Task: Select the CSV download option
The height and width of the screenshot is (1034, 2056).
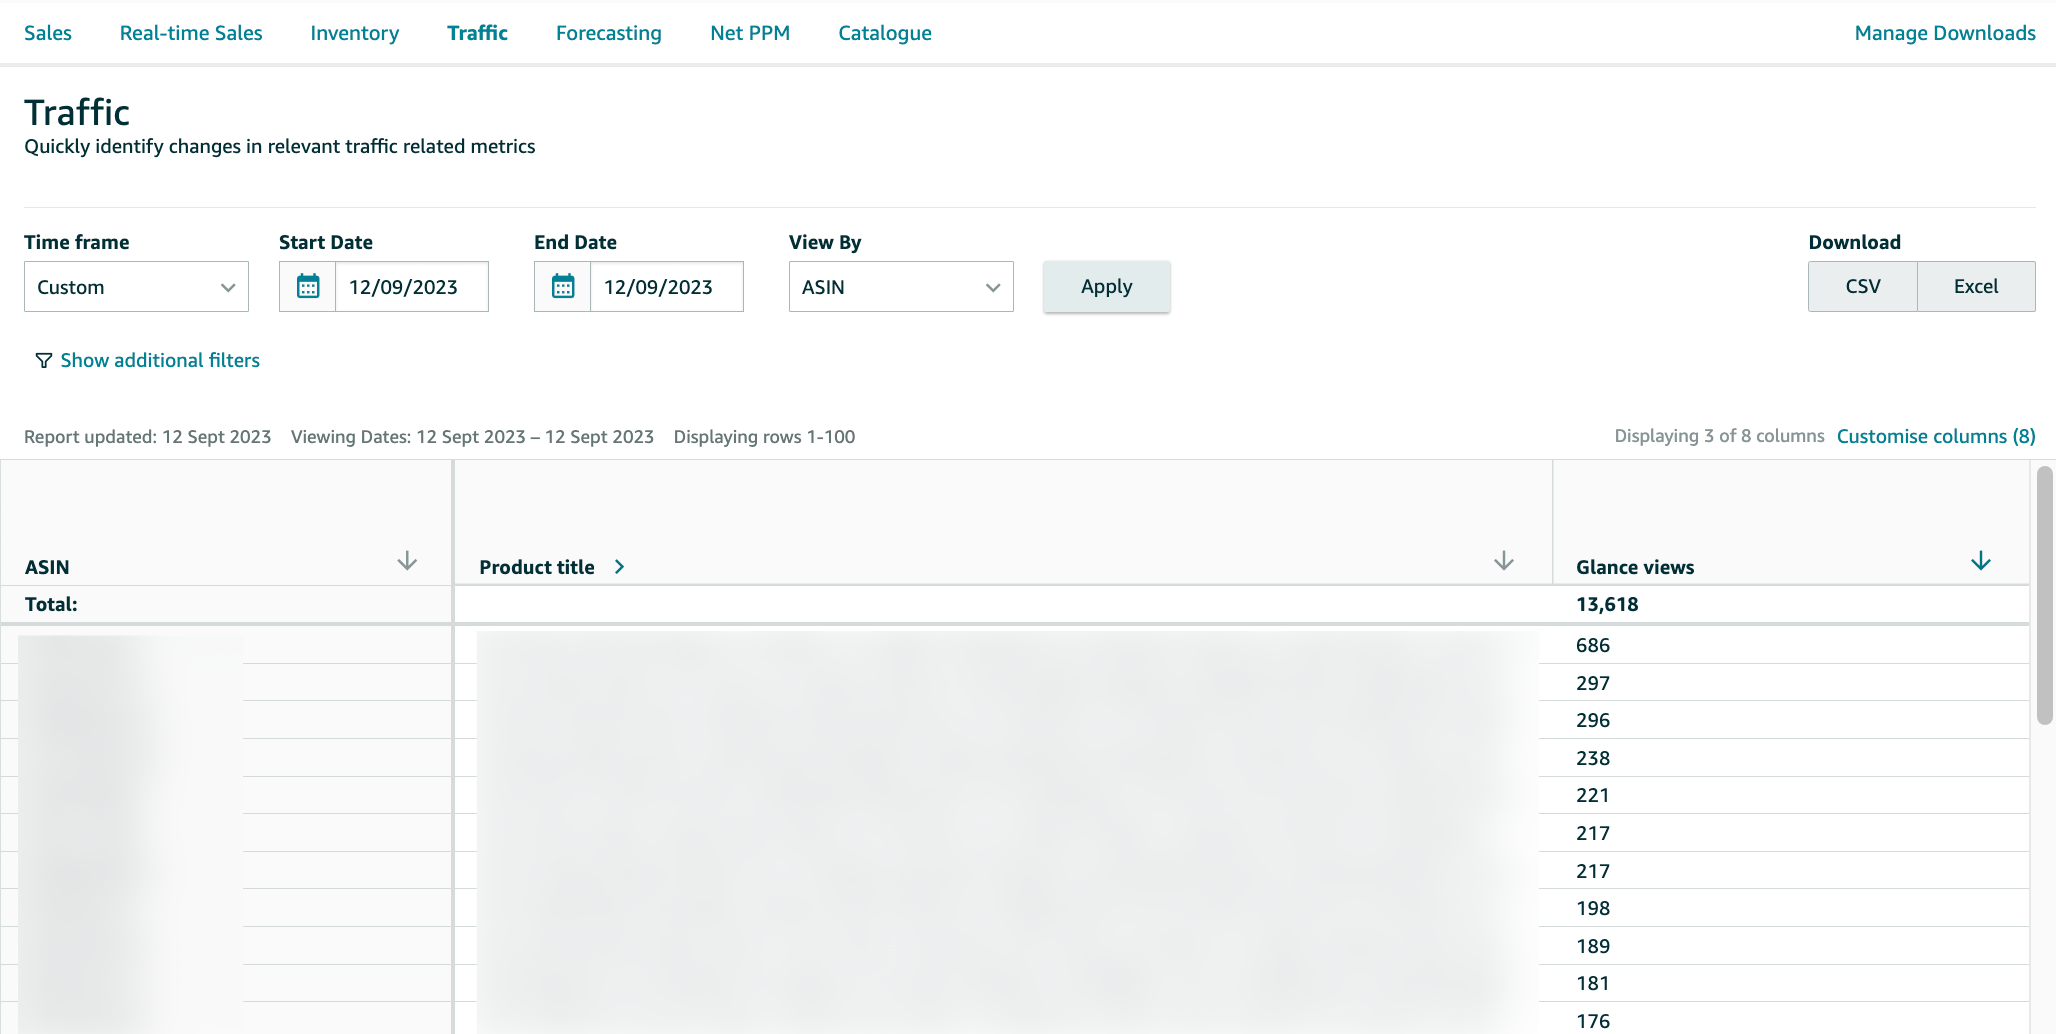Action: 1862,286
